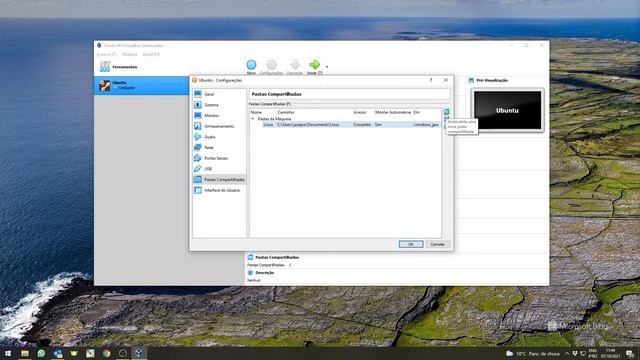Select the Ubuntu virtual machine entry
The image size is (640, 360).
[x=141, y=85]
